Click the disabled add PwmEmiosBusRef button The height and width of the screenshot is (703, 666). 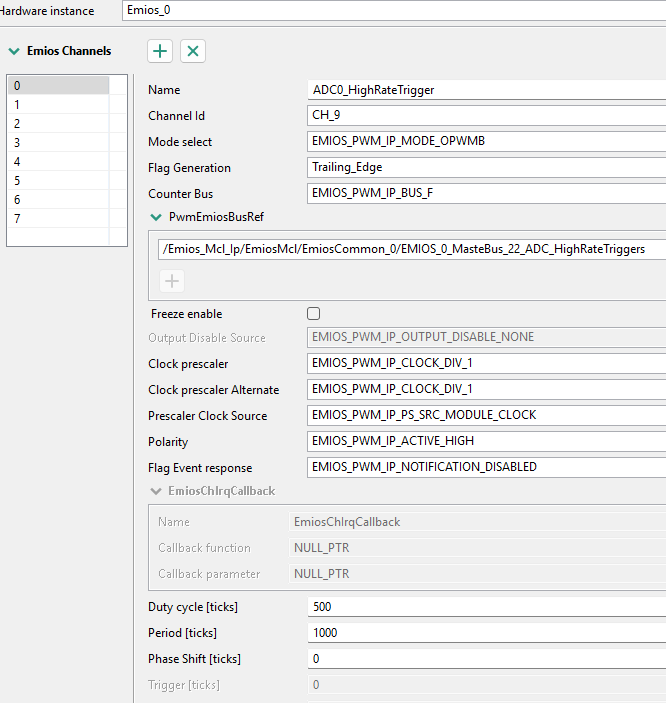172,281
